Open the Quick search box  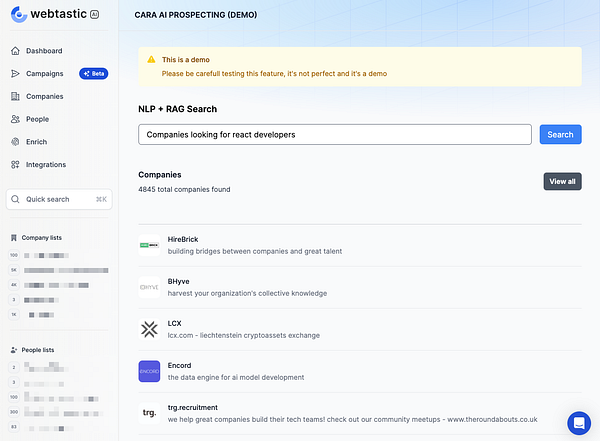pyautogui.click(x=60, y=199)
